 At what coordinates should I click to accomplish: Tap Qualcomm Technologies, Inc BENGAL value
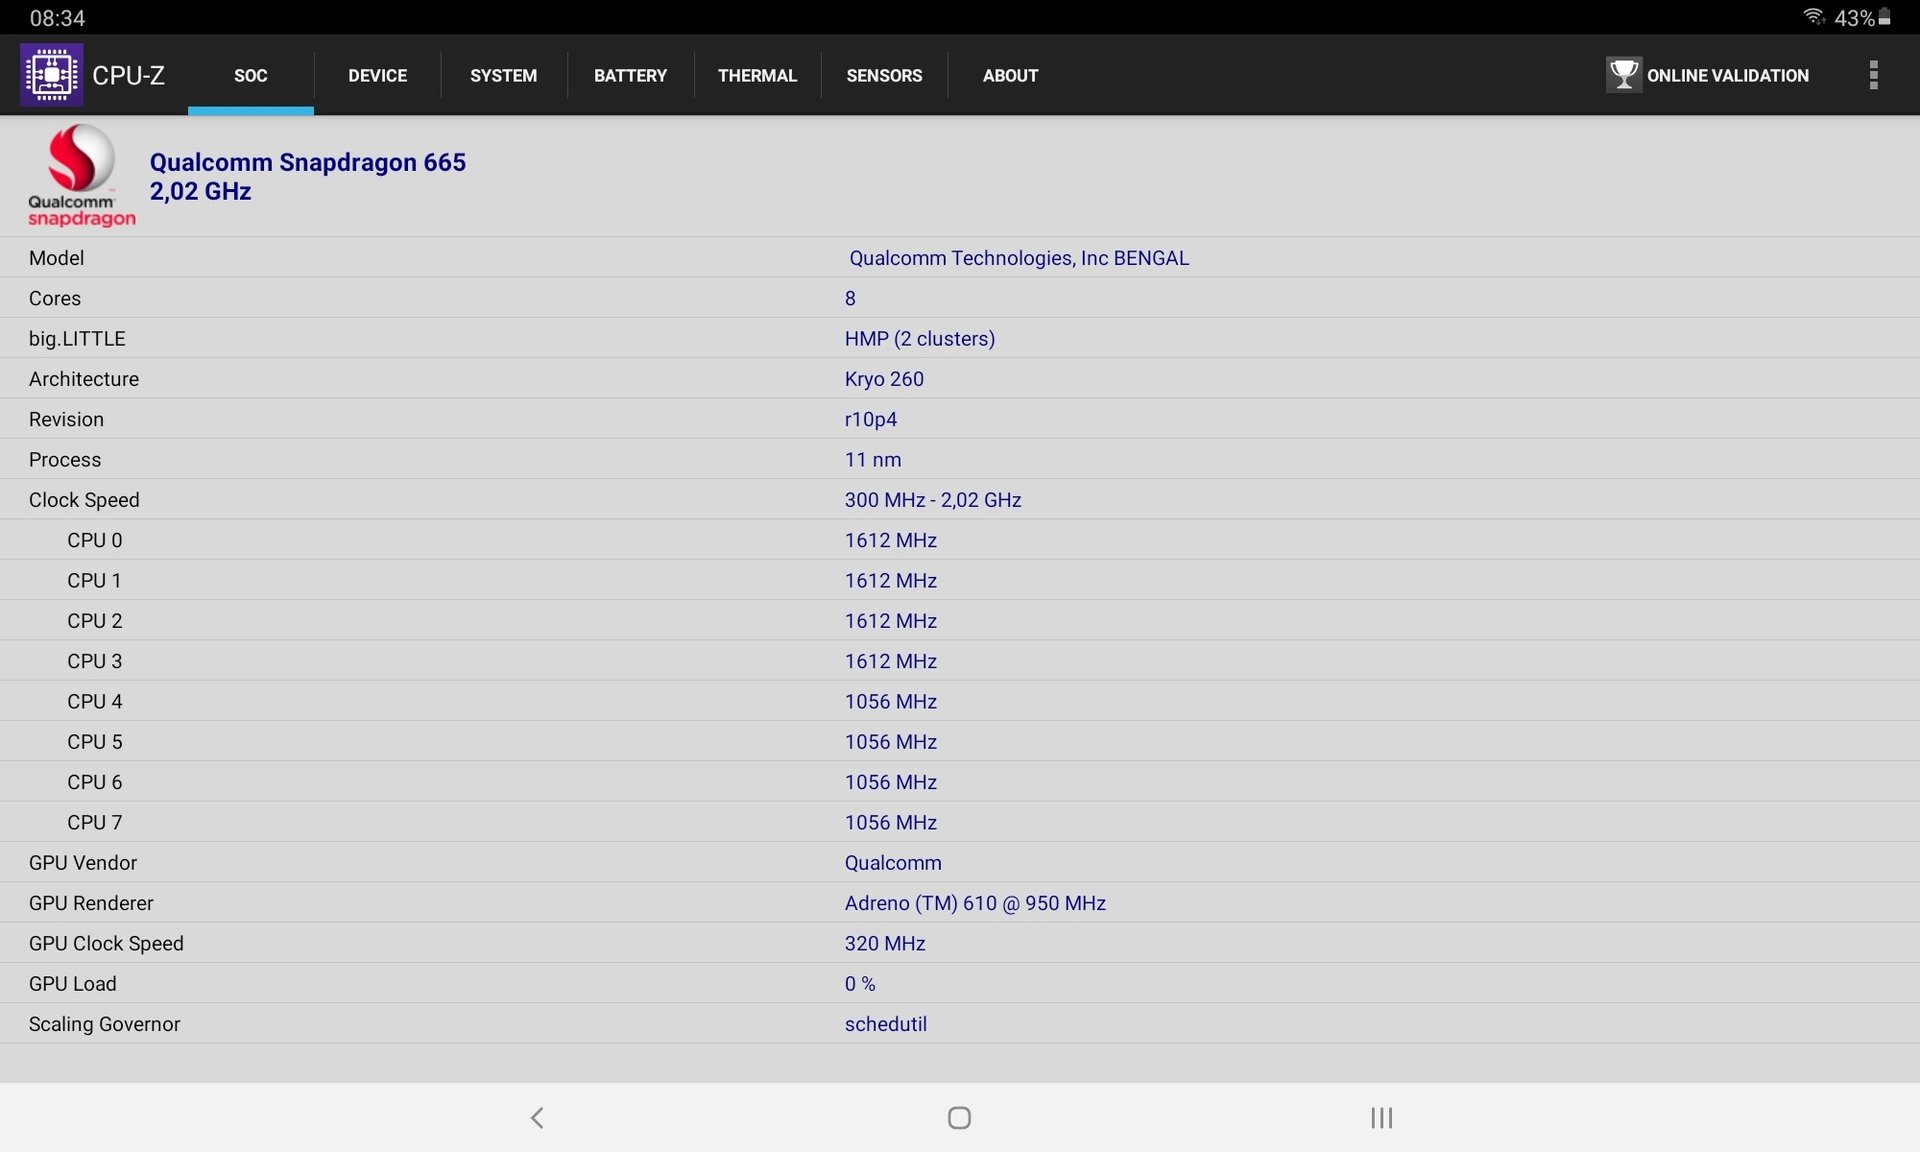coord(1019,258)
